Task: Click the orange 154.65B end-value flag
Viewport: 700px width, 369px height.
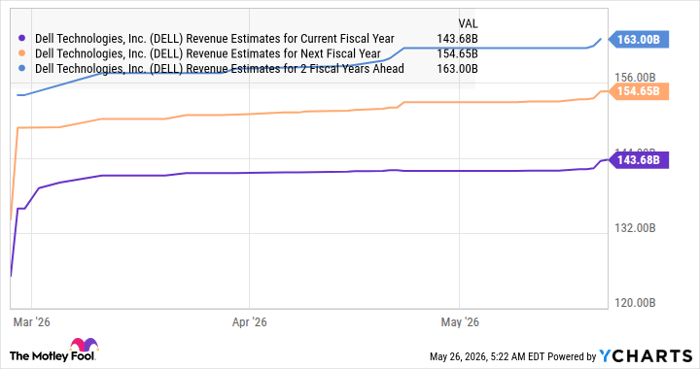Action: pos(639,91)
